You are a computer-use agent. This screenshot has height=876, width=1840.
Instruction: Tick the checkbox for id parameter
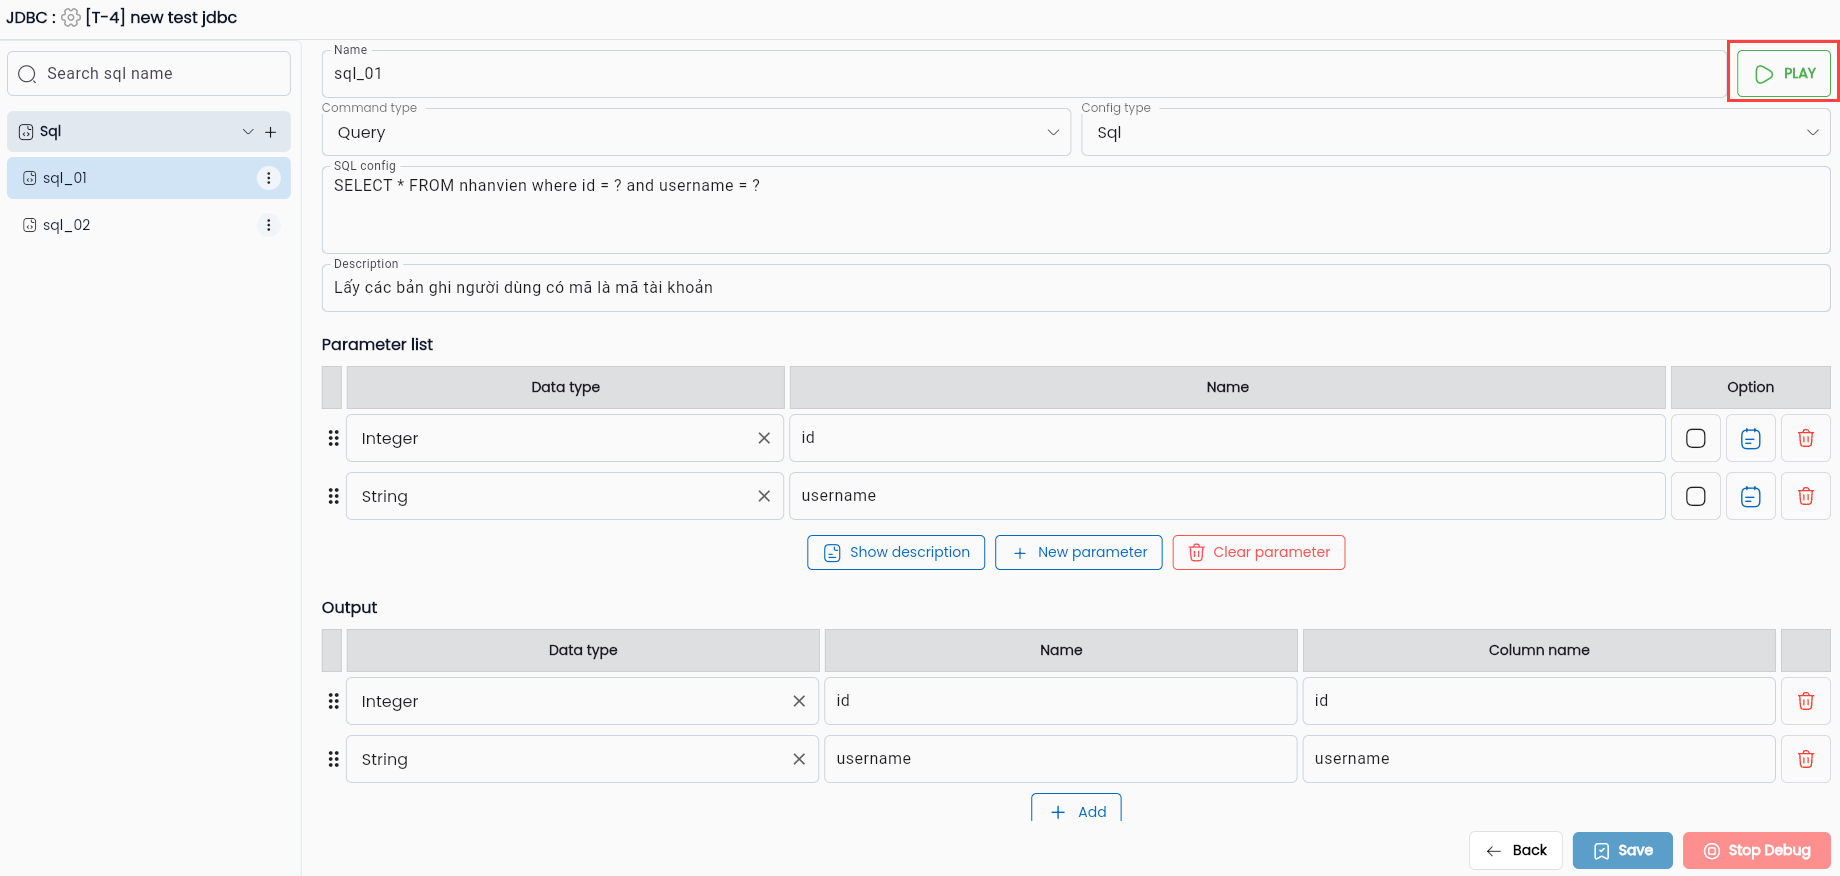point(1696,438)
